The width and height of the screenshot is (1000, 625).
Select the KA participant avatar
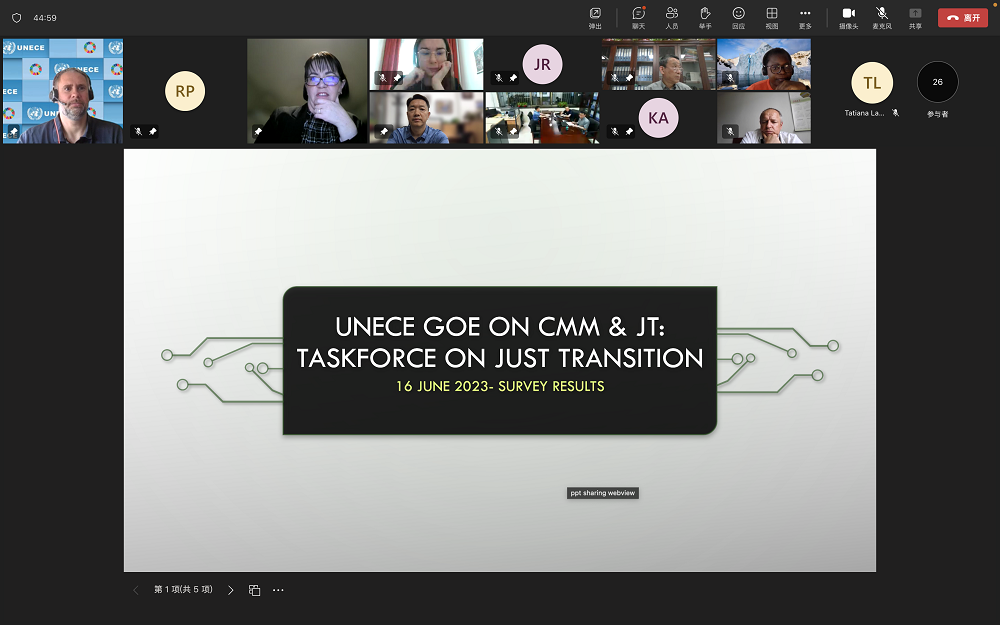pyautogui.click(x=658, y=118)
